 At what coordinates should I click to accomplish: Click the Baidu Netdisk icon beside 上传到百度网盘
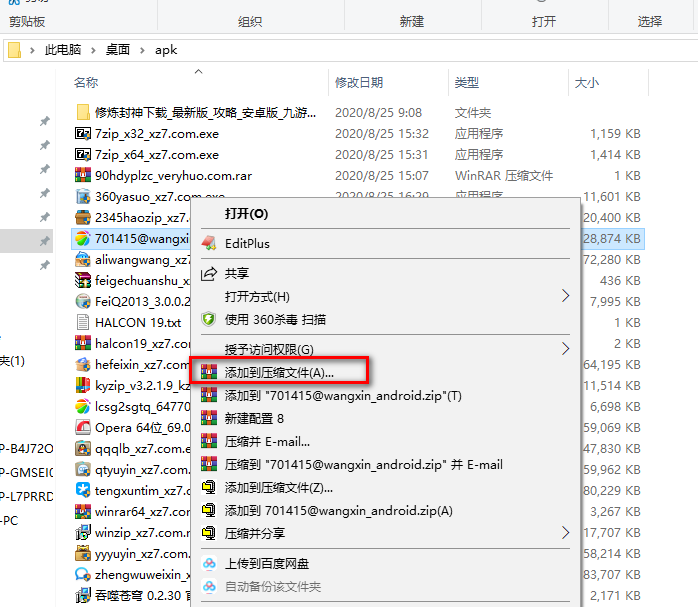[x=209, y=563]
